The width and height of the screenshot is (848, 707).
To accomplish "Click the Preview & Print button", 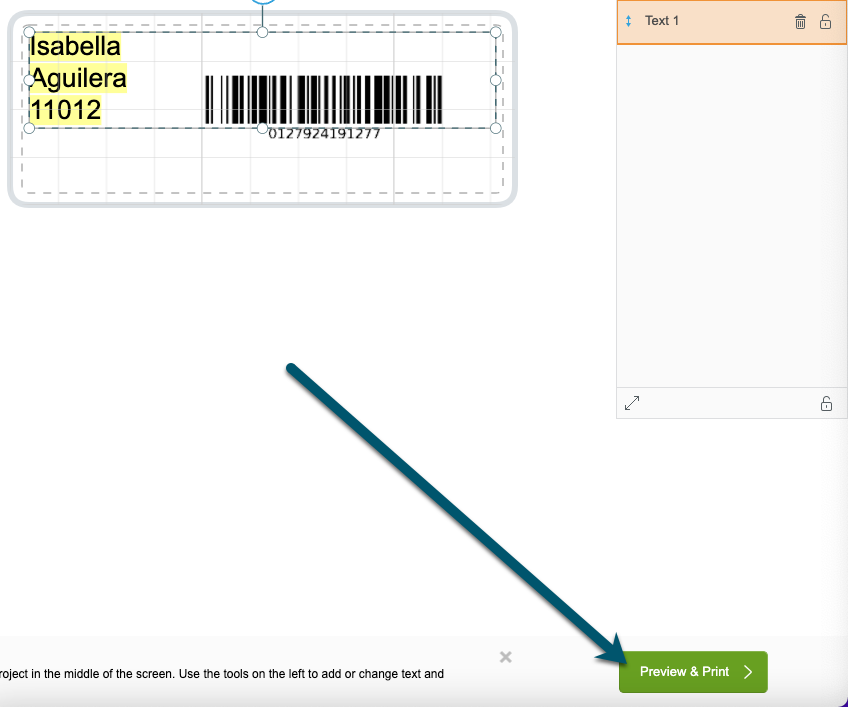I will 693,672.
